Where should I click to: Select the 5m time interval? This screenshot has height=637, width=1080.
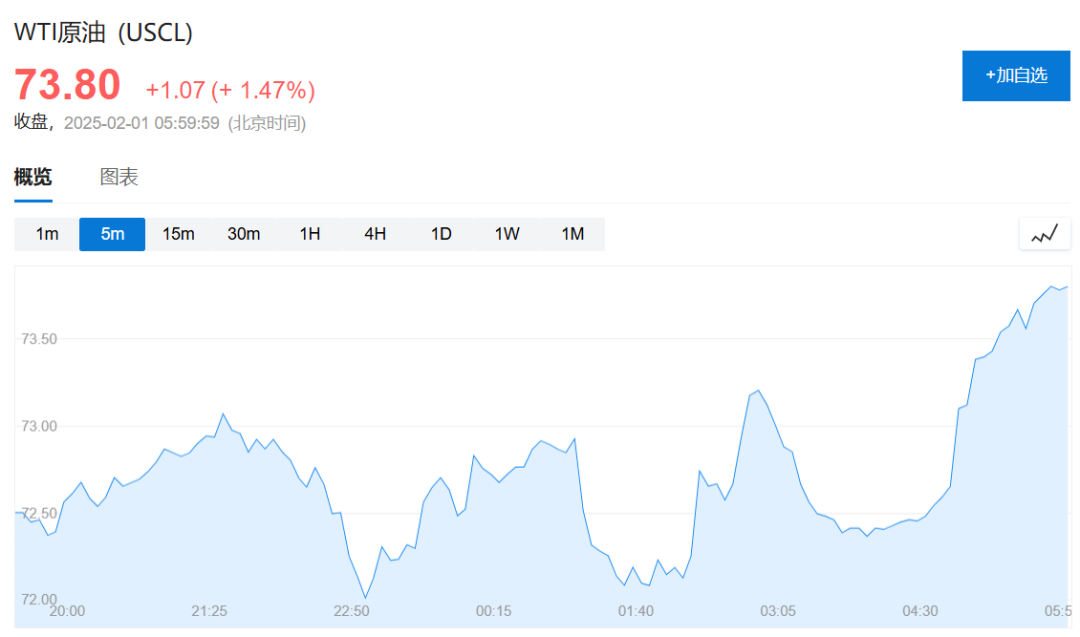(112, 234)
